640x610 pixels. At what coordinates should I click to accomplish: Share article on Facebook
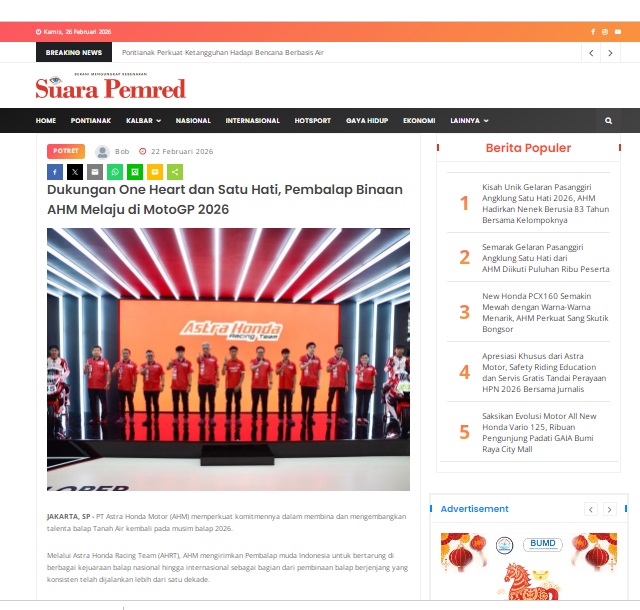point(56,172)
